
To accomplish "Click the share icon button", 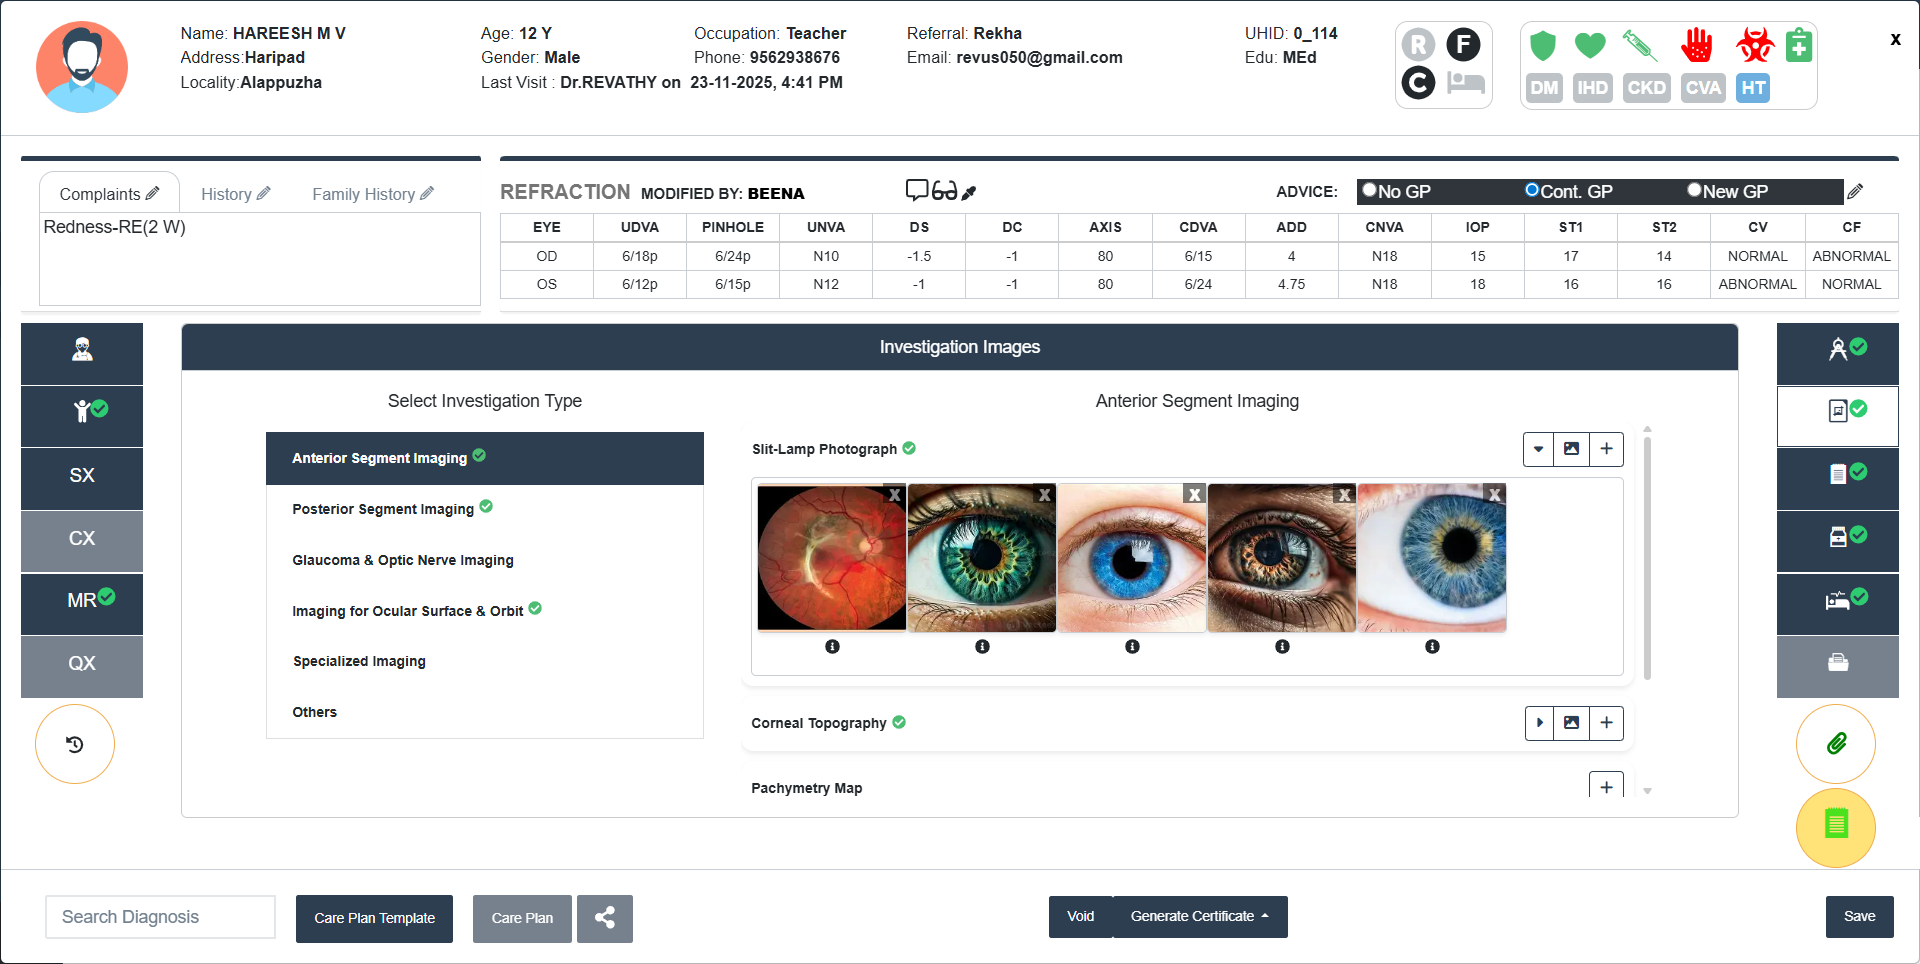I will pyautogui.click(x=605, y=918).
